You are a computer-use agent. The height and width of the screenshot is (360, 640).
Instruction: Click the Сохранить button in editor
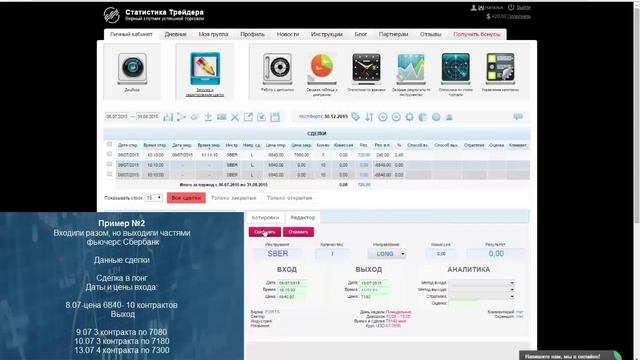(x=264, y=232)
